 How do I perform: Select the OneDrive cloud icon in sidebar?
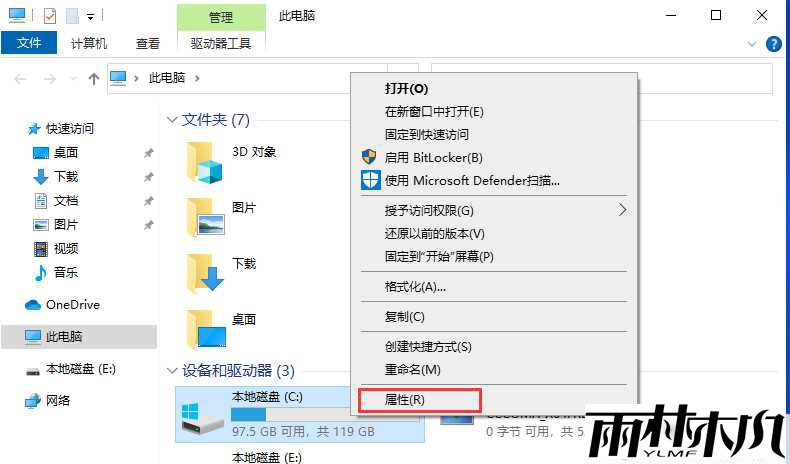[33, 305]
